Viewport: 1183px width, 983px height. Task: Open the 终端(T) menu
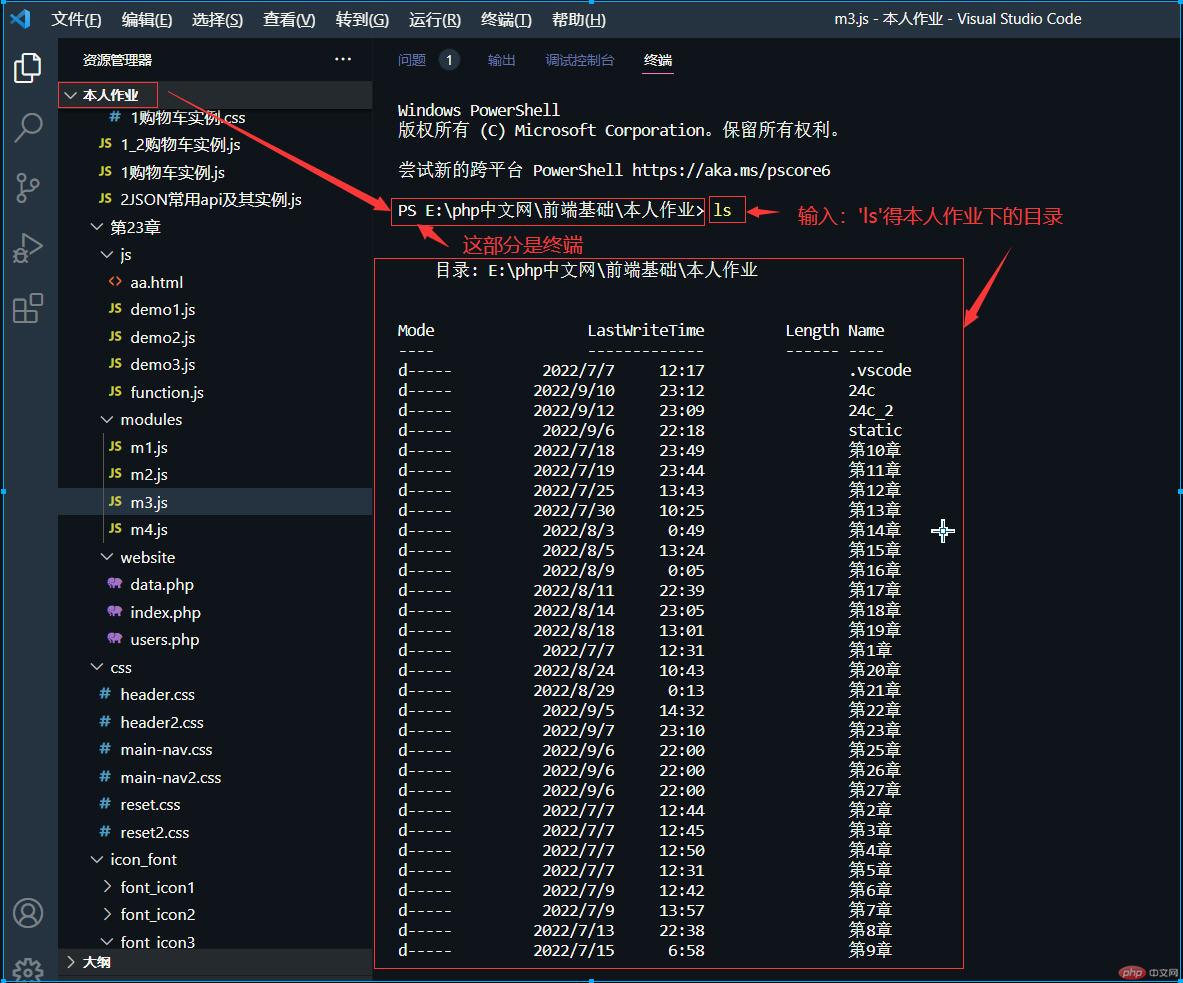tap(506, 19)
